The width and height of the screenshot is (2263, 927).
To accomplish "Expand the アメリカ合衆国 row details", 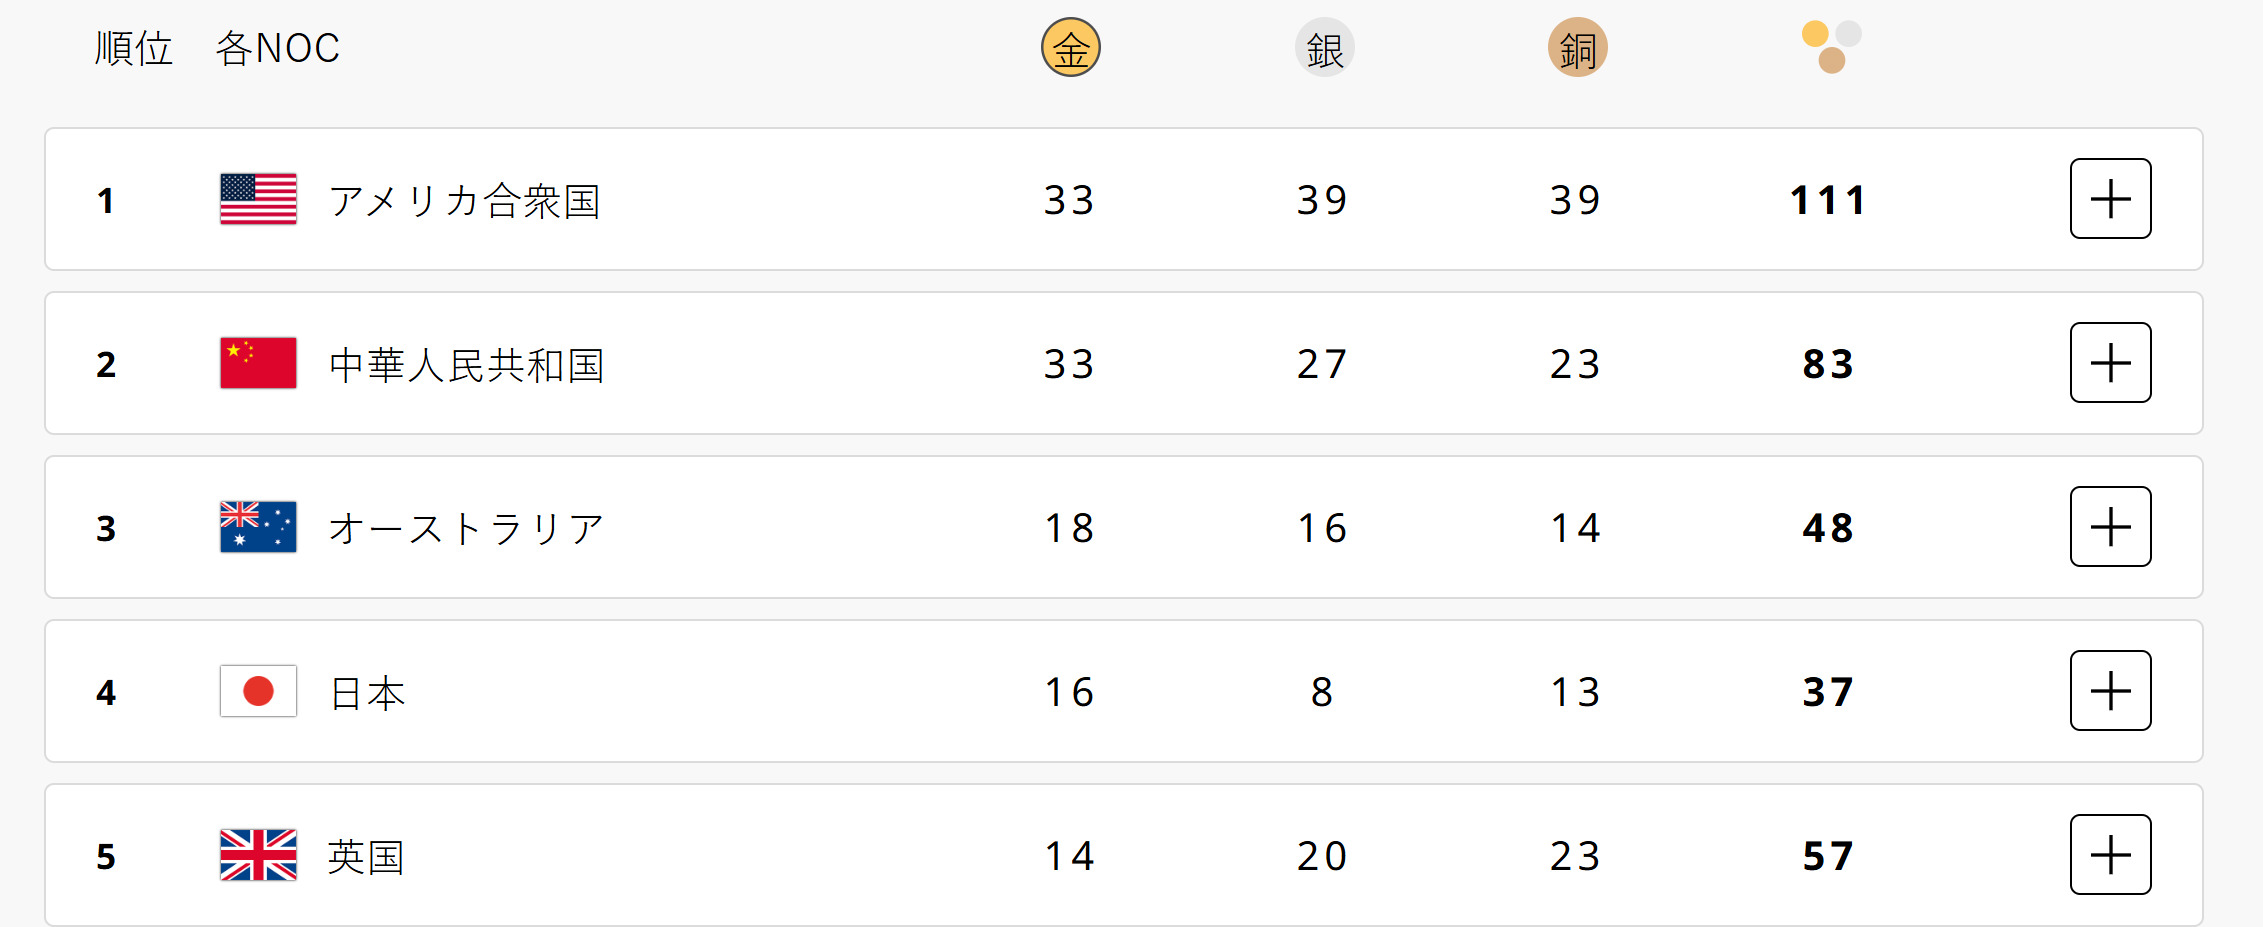I will 2110,199.
